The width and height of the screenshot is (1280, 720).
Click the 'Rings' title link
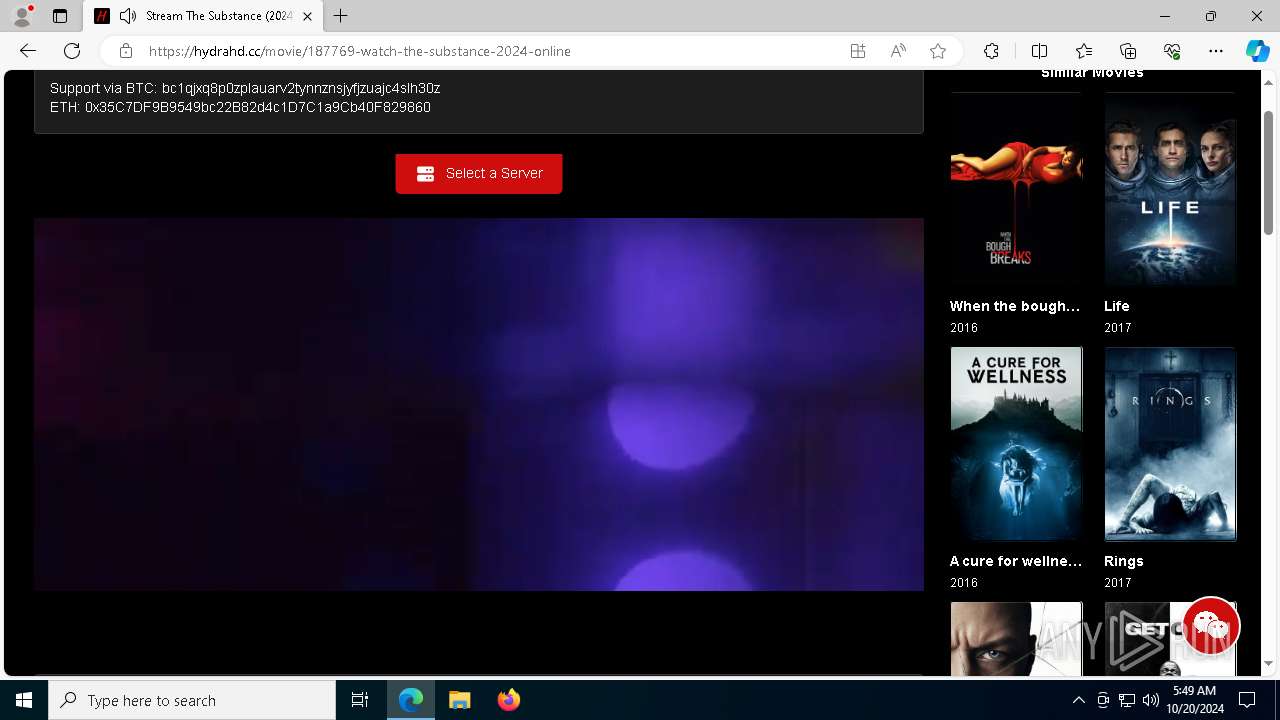coord(1124,561)
